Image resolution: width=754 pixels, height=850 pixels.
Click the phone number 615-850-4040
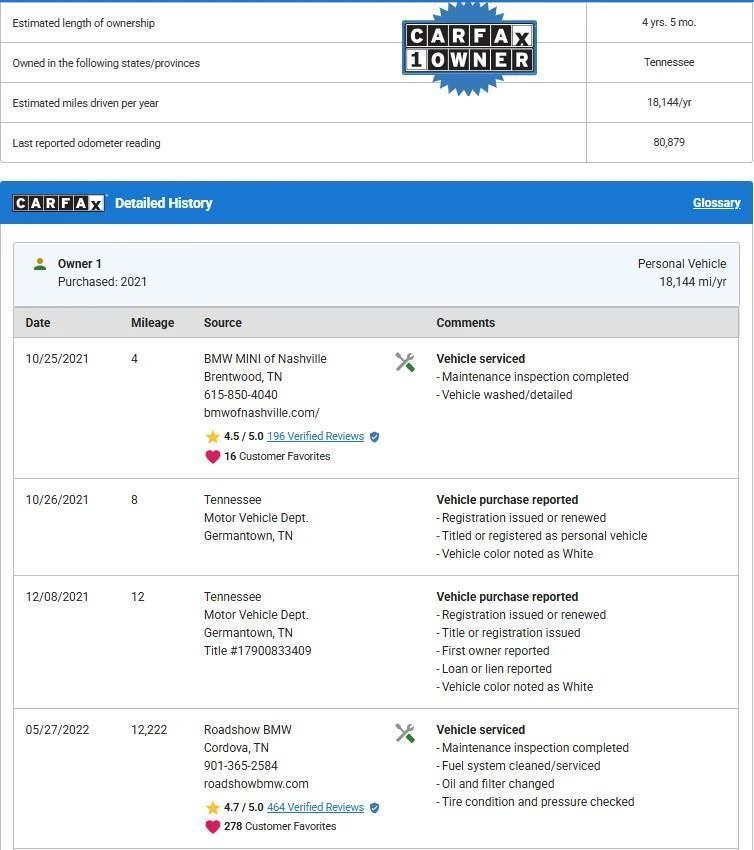click(x=240, y=395)
